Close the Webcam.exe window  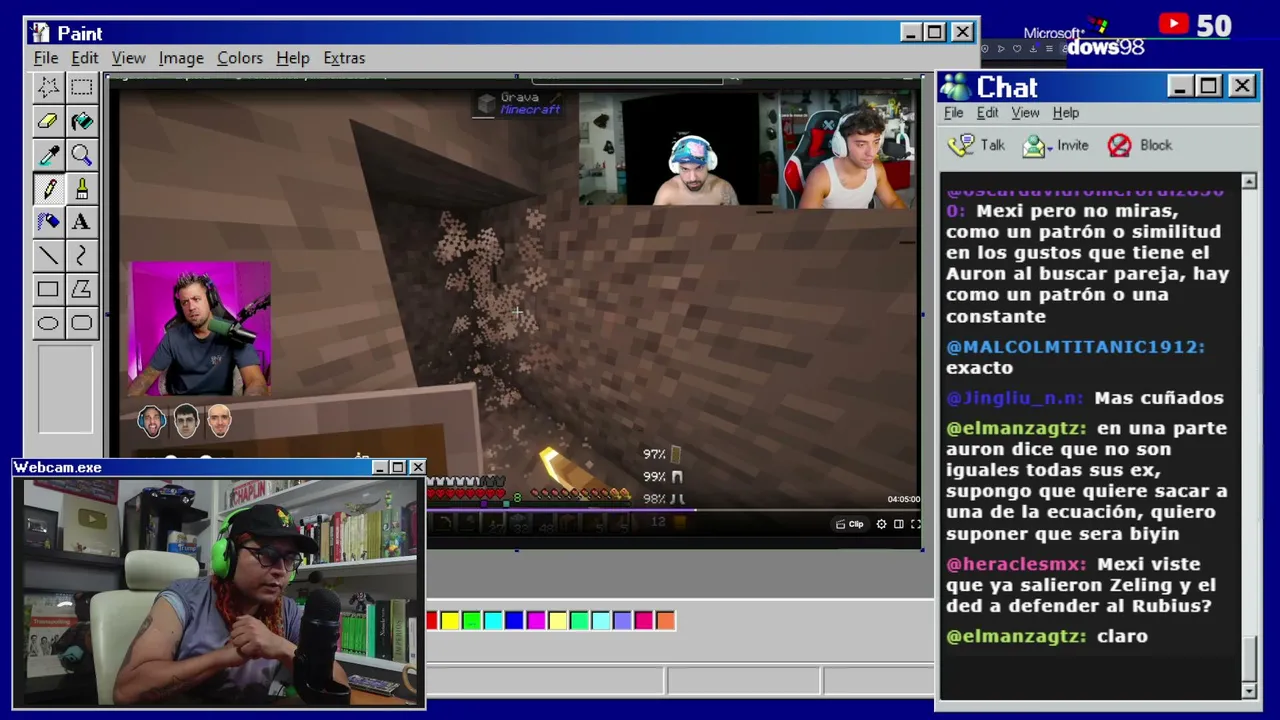pyautogui.click(x=417, y=468)
